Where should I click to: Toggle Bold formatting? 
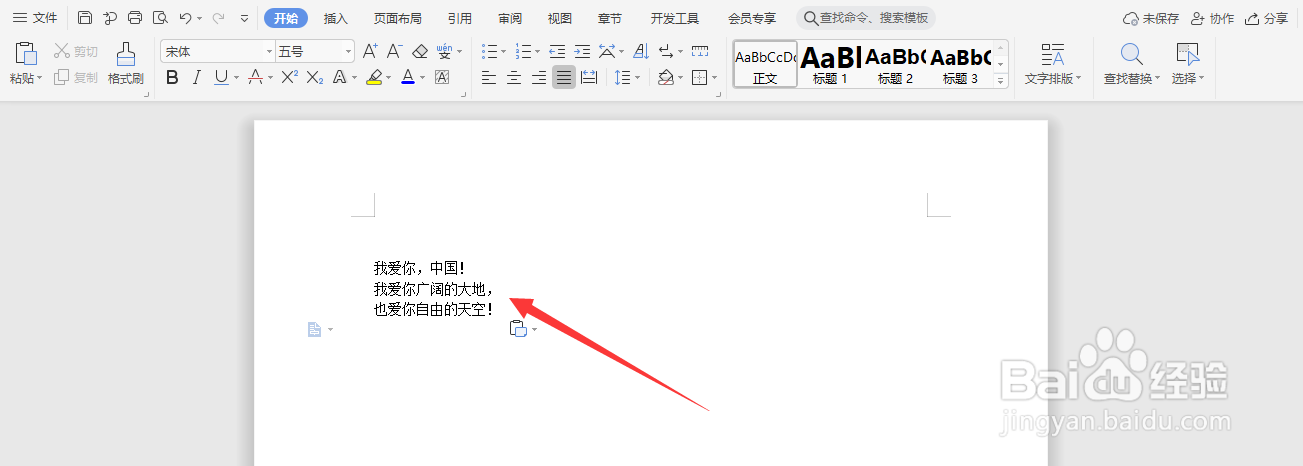pyautogui.click(x=172, y=77)
